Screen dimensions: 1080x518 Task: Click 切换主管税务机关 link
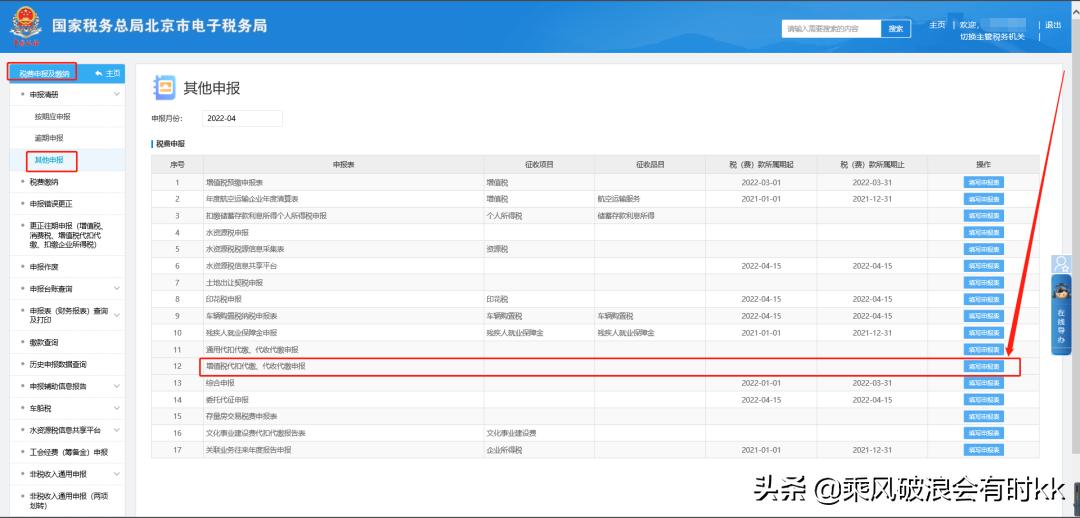993,37
